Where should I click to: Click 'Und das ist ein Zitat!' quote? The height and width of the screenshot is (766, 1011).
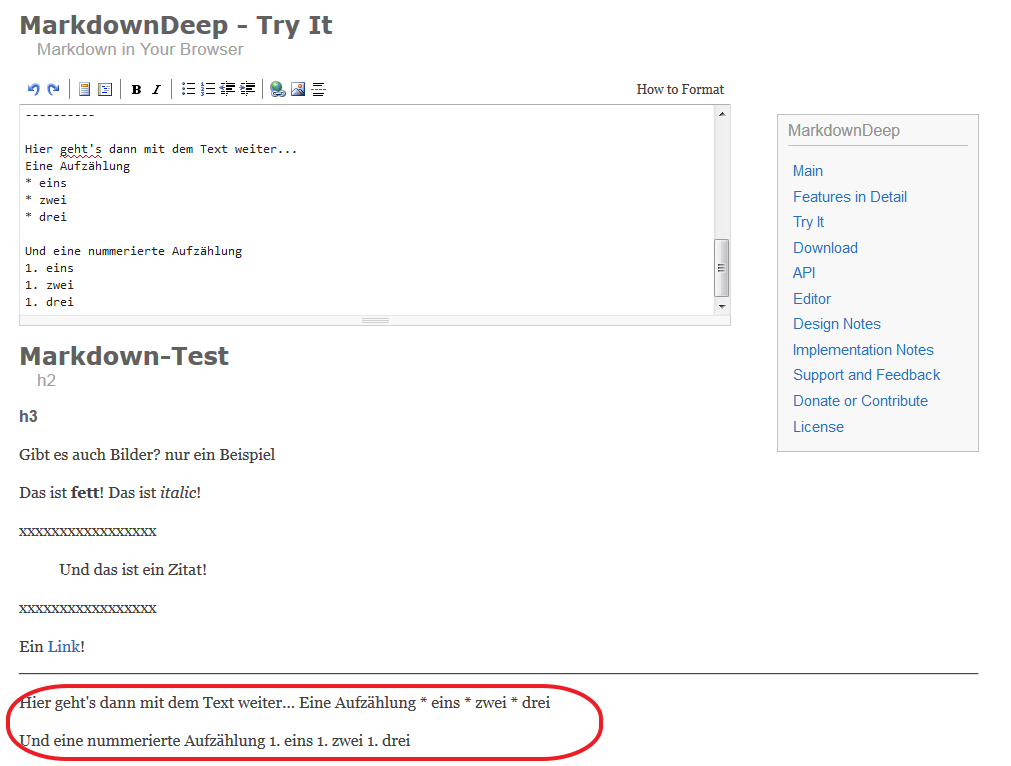(133, 569)
